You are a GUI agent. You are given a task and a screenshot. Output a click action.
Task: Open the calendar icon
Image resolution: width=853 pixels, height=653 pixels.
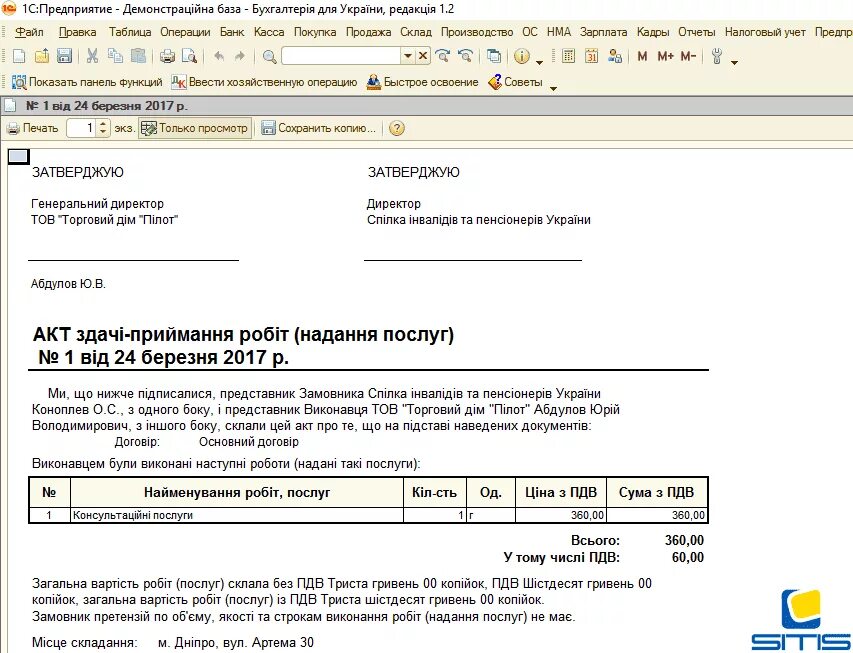591,56
